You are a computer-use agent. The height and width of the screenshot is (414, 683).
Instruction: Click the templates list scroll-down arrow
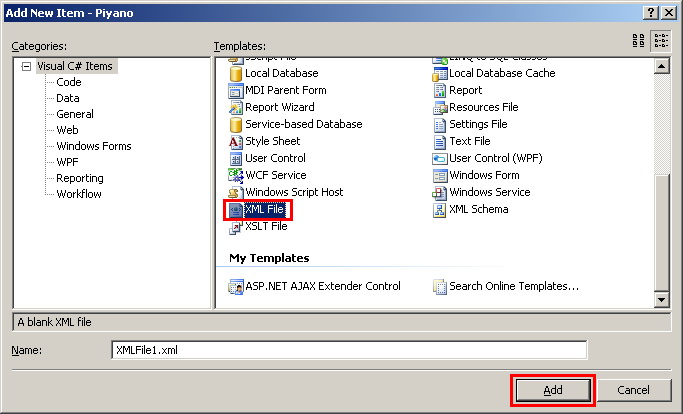[661, 300]
